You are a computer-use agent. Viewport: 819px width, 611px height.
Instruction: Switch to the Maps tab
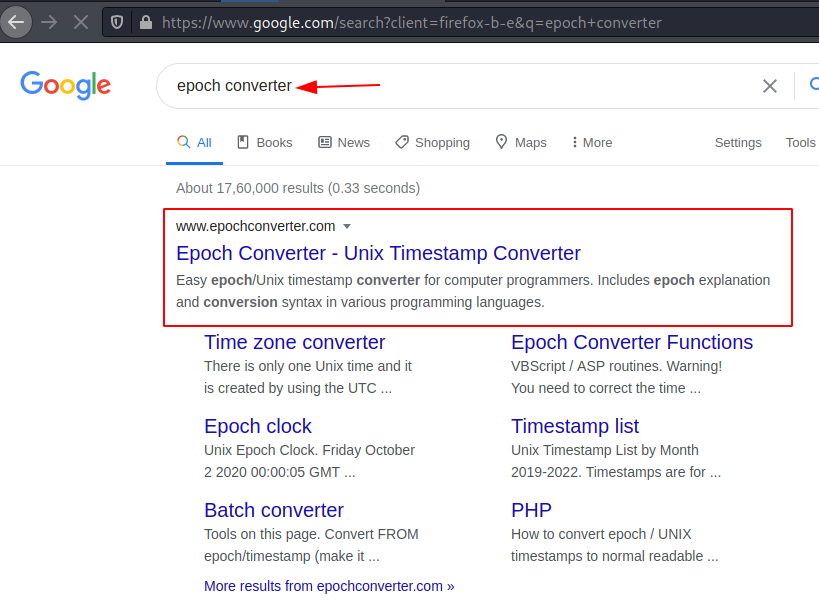521,143
